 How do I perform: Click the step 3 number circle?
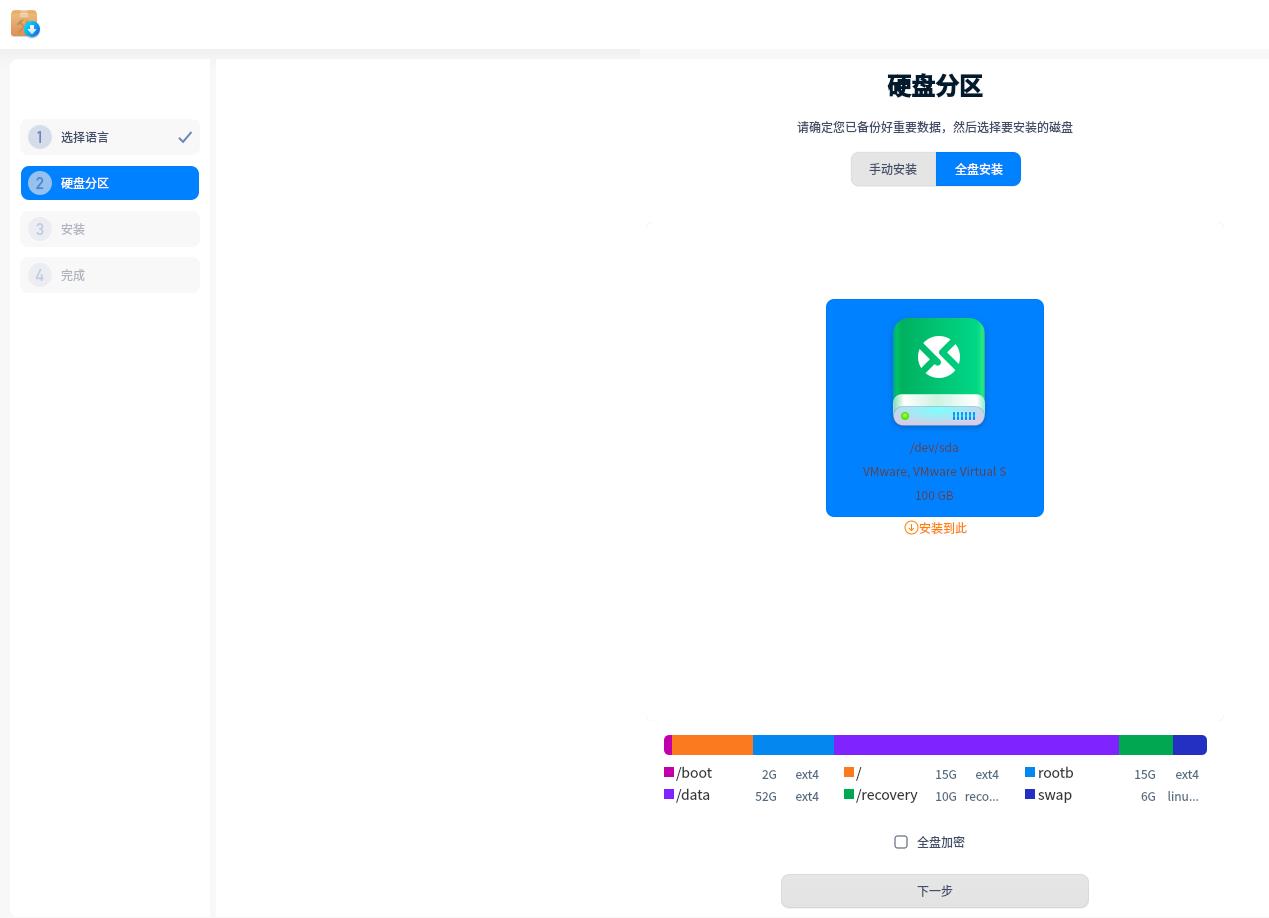tap(40, 229)
